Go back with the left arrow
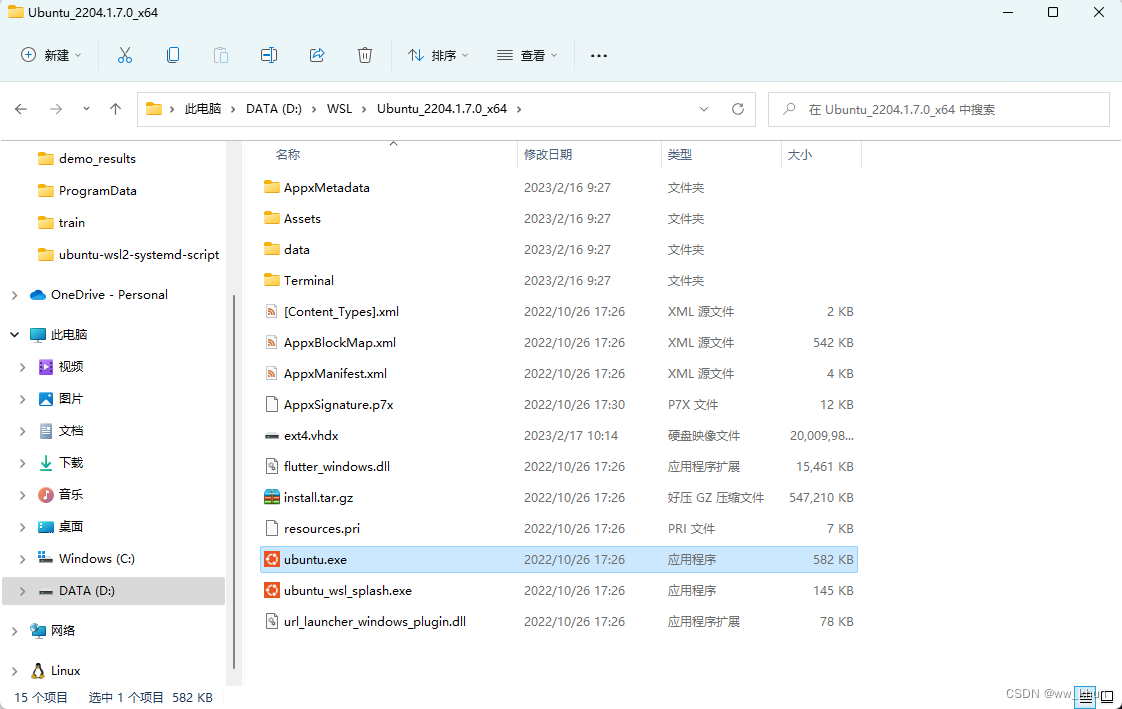 pos(21,109)
